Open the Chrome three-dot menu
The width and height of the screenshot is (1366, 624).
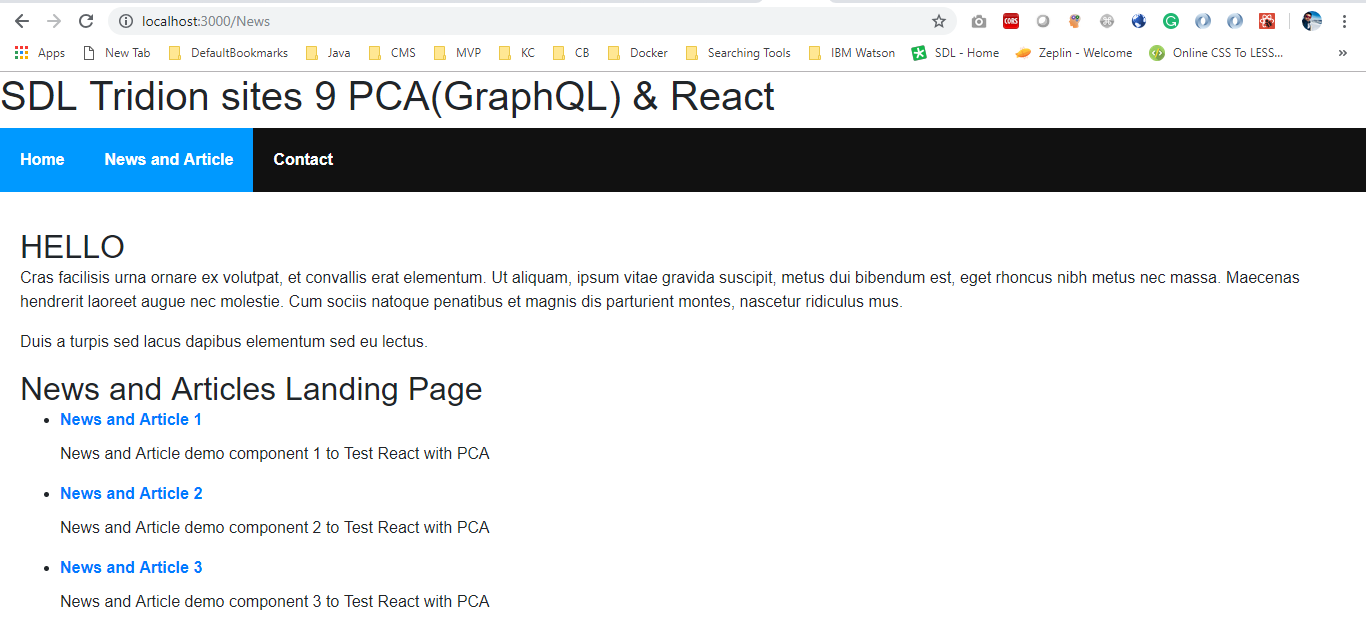tap(1344, 21)
